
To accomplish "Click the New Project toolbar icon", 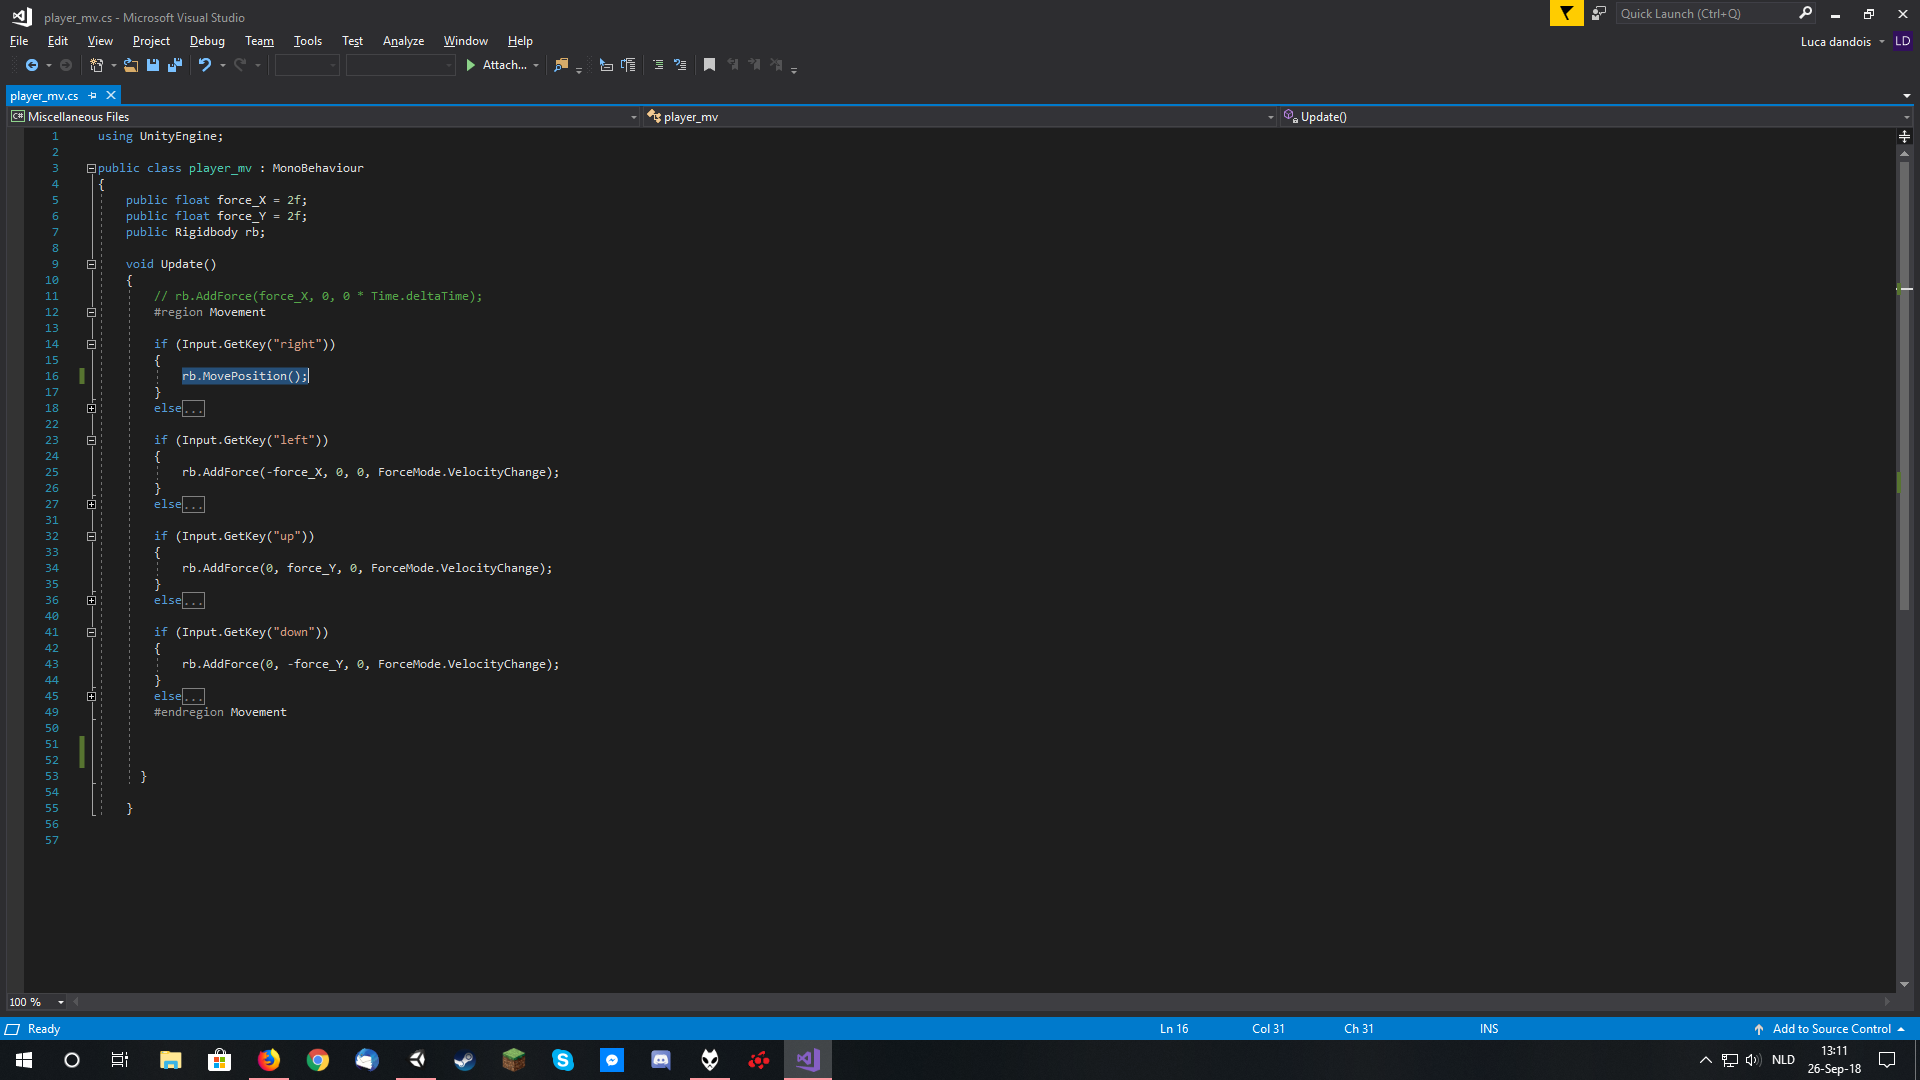I will point(96,65).
